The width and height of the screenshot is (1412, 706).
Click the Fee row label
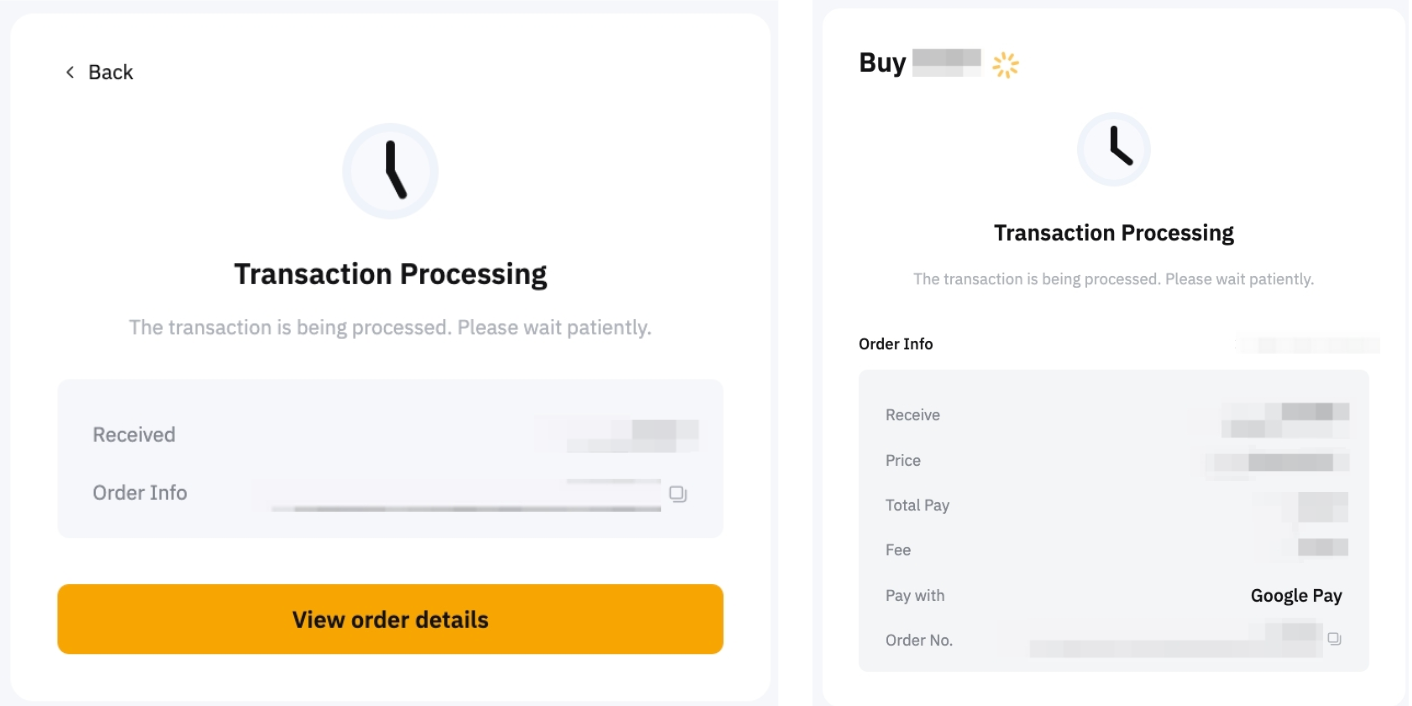[898, 550]
